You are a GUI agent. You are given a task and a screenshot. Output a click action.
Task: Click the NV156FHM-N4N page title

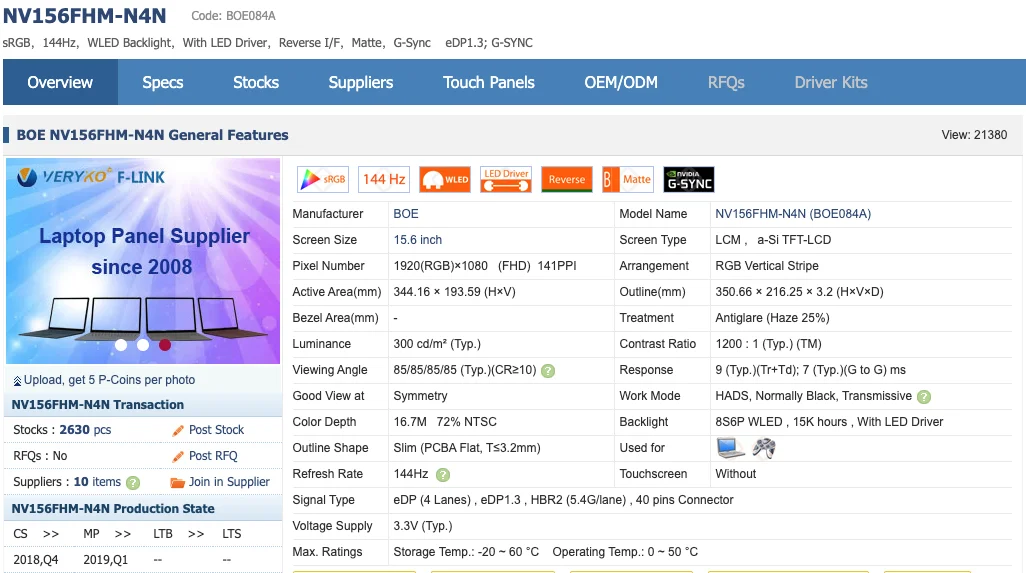coord(84,16)
